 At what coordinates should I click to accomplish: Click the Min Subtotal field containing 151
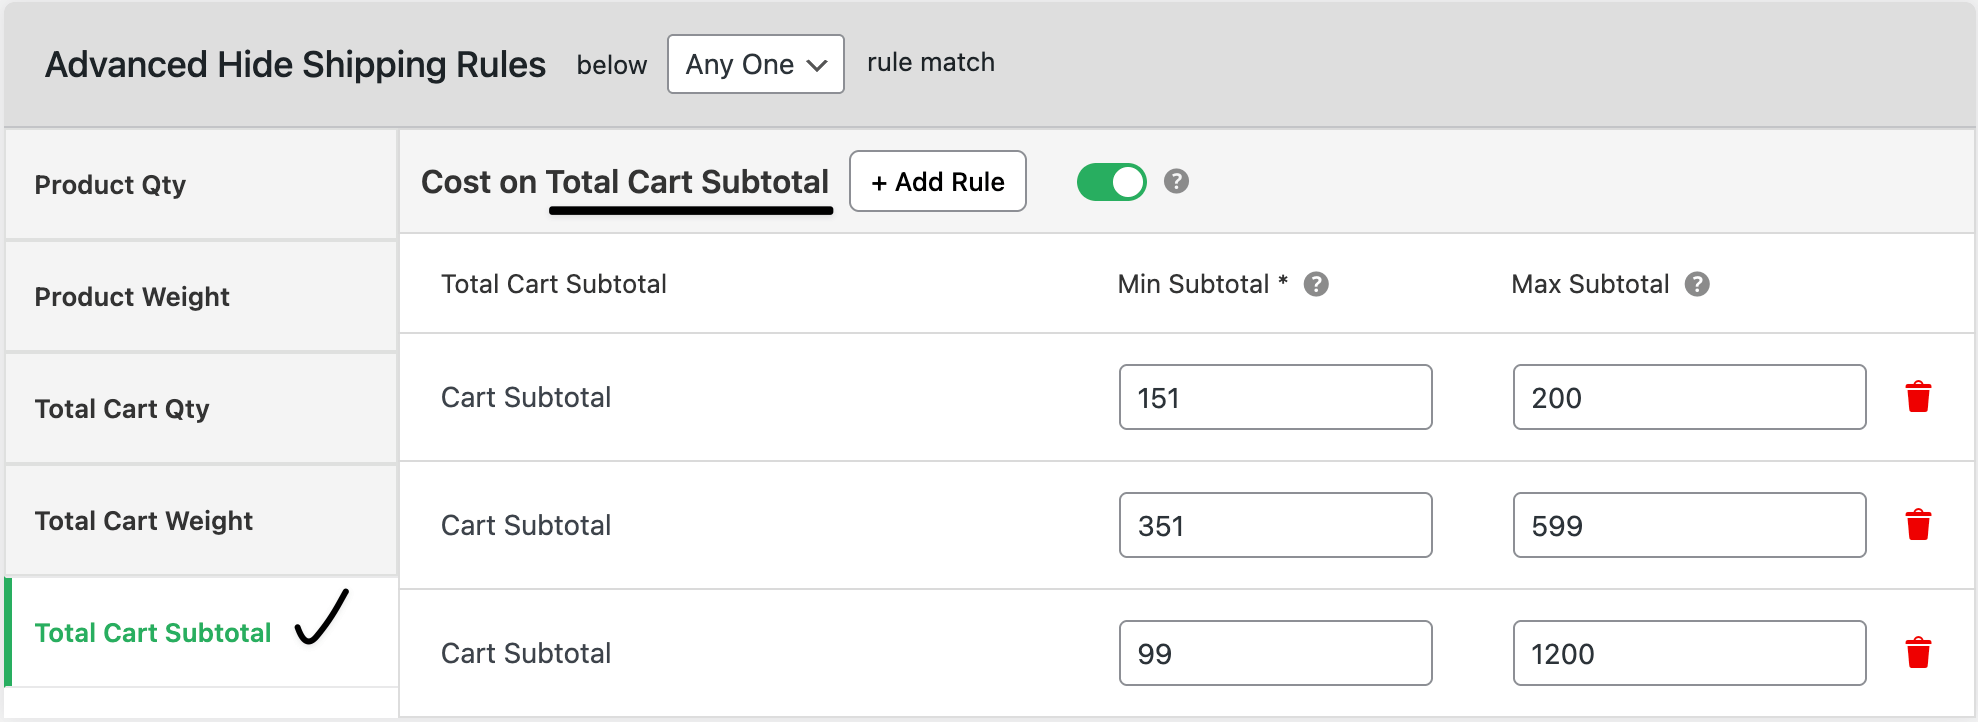[1275, 397]
